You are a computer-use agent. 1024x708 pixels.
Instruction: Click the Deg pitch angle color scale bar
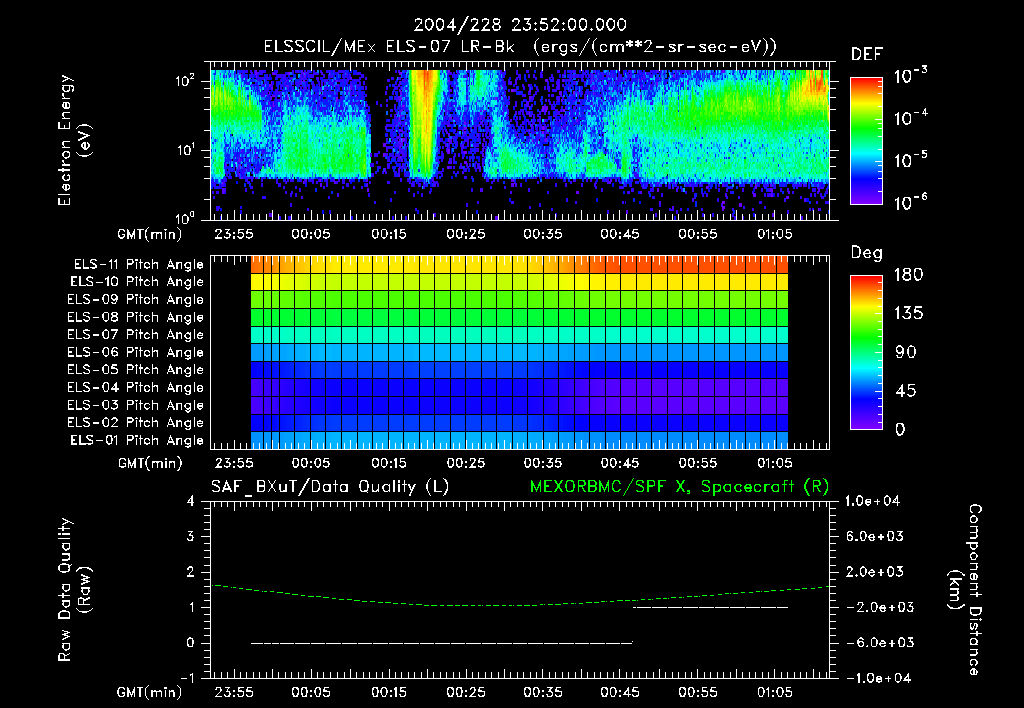[x=866, y=352]
